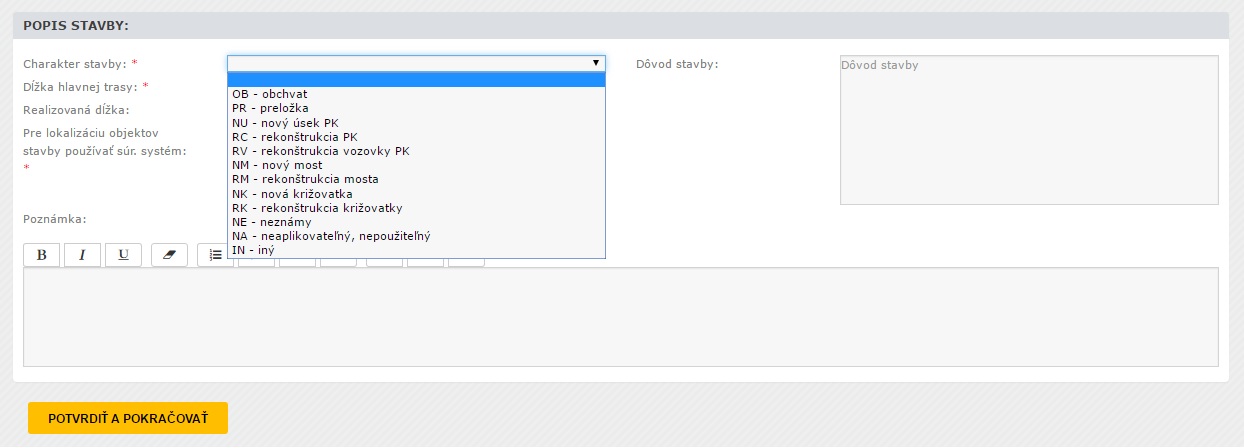Click the list icon in editor toolbar

click(213, 256)
